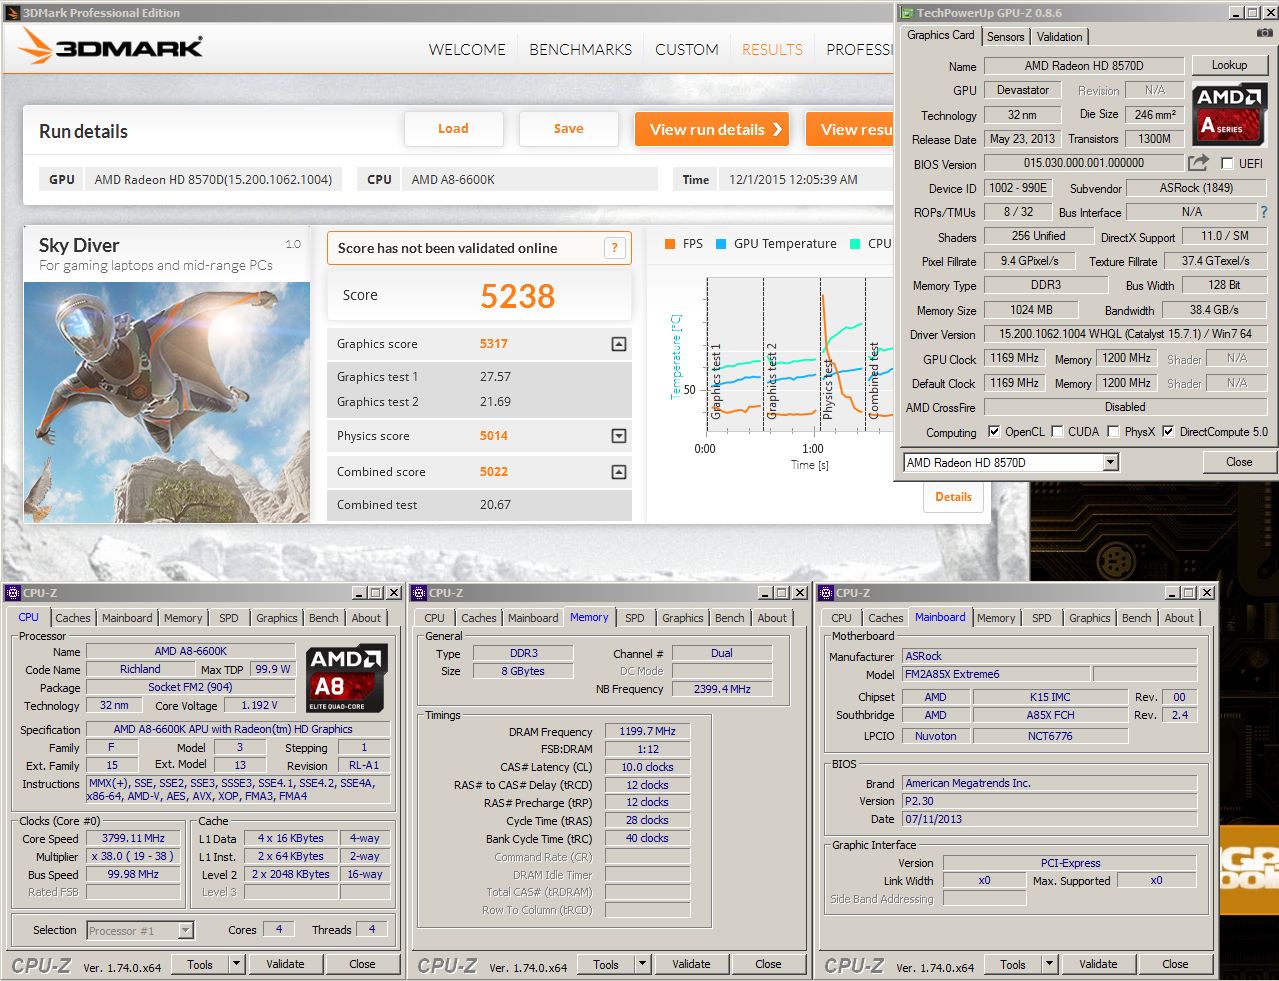The width and height of the screenshot is (1279, 981).
Task: Click the 3DMark title bar icon
Action: click(x=11, y=12)
